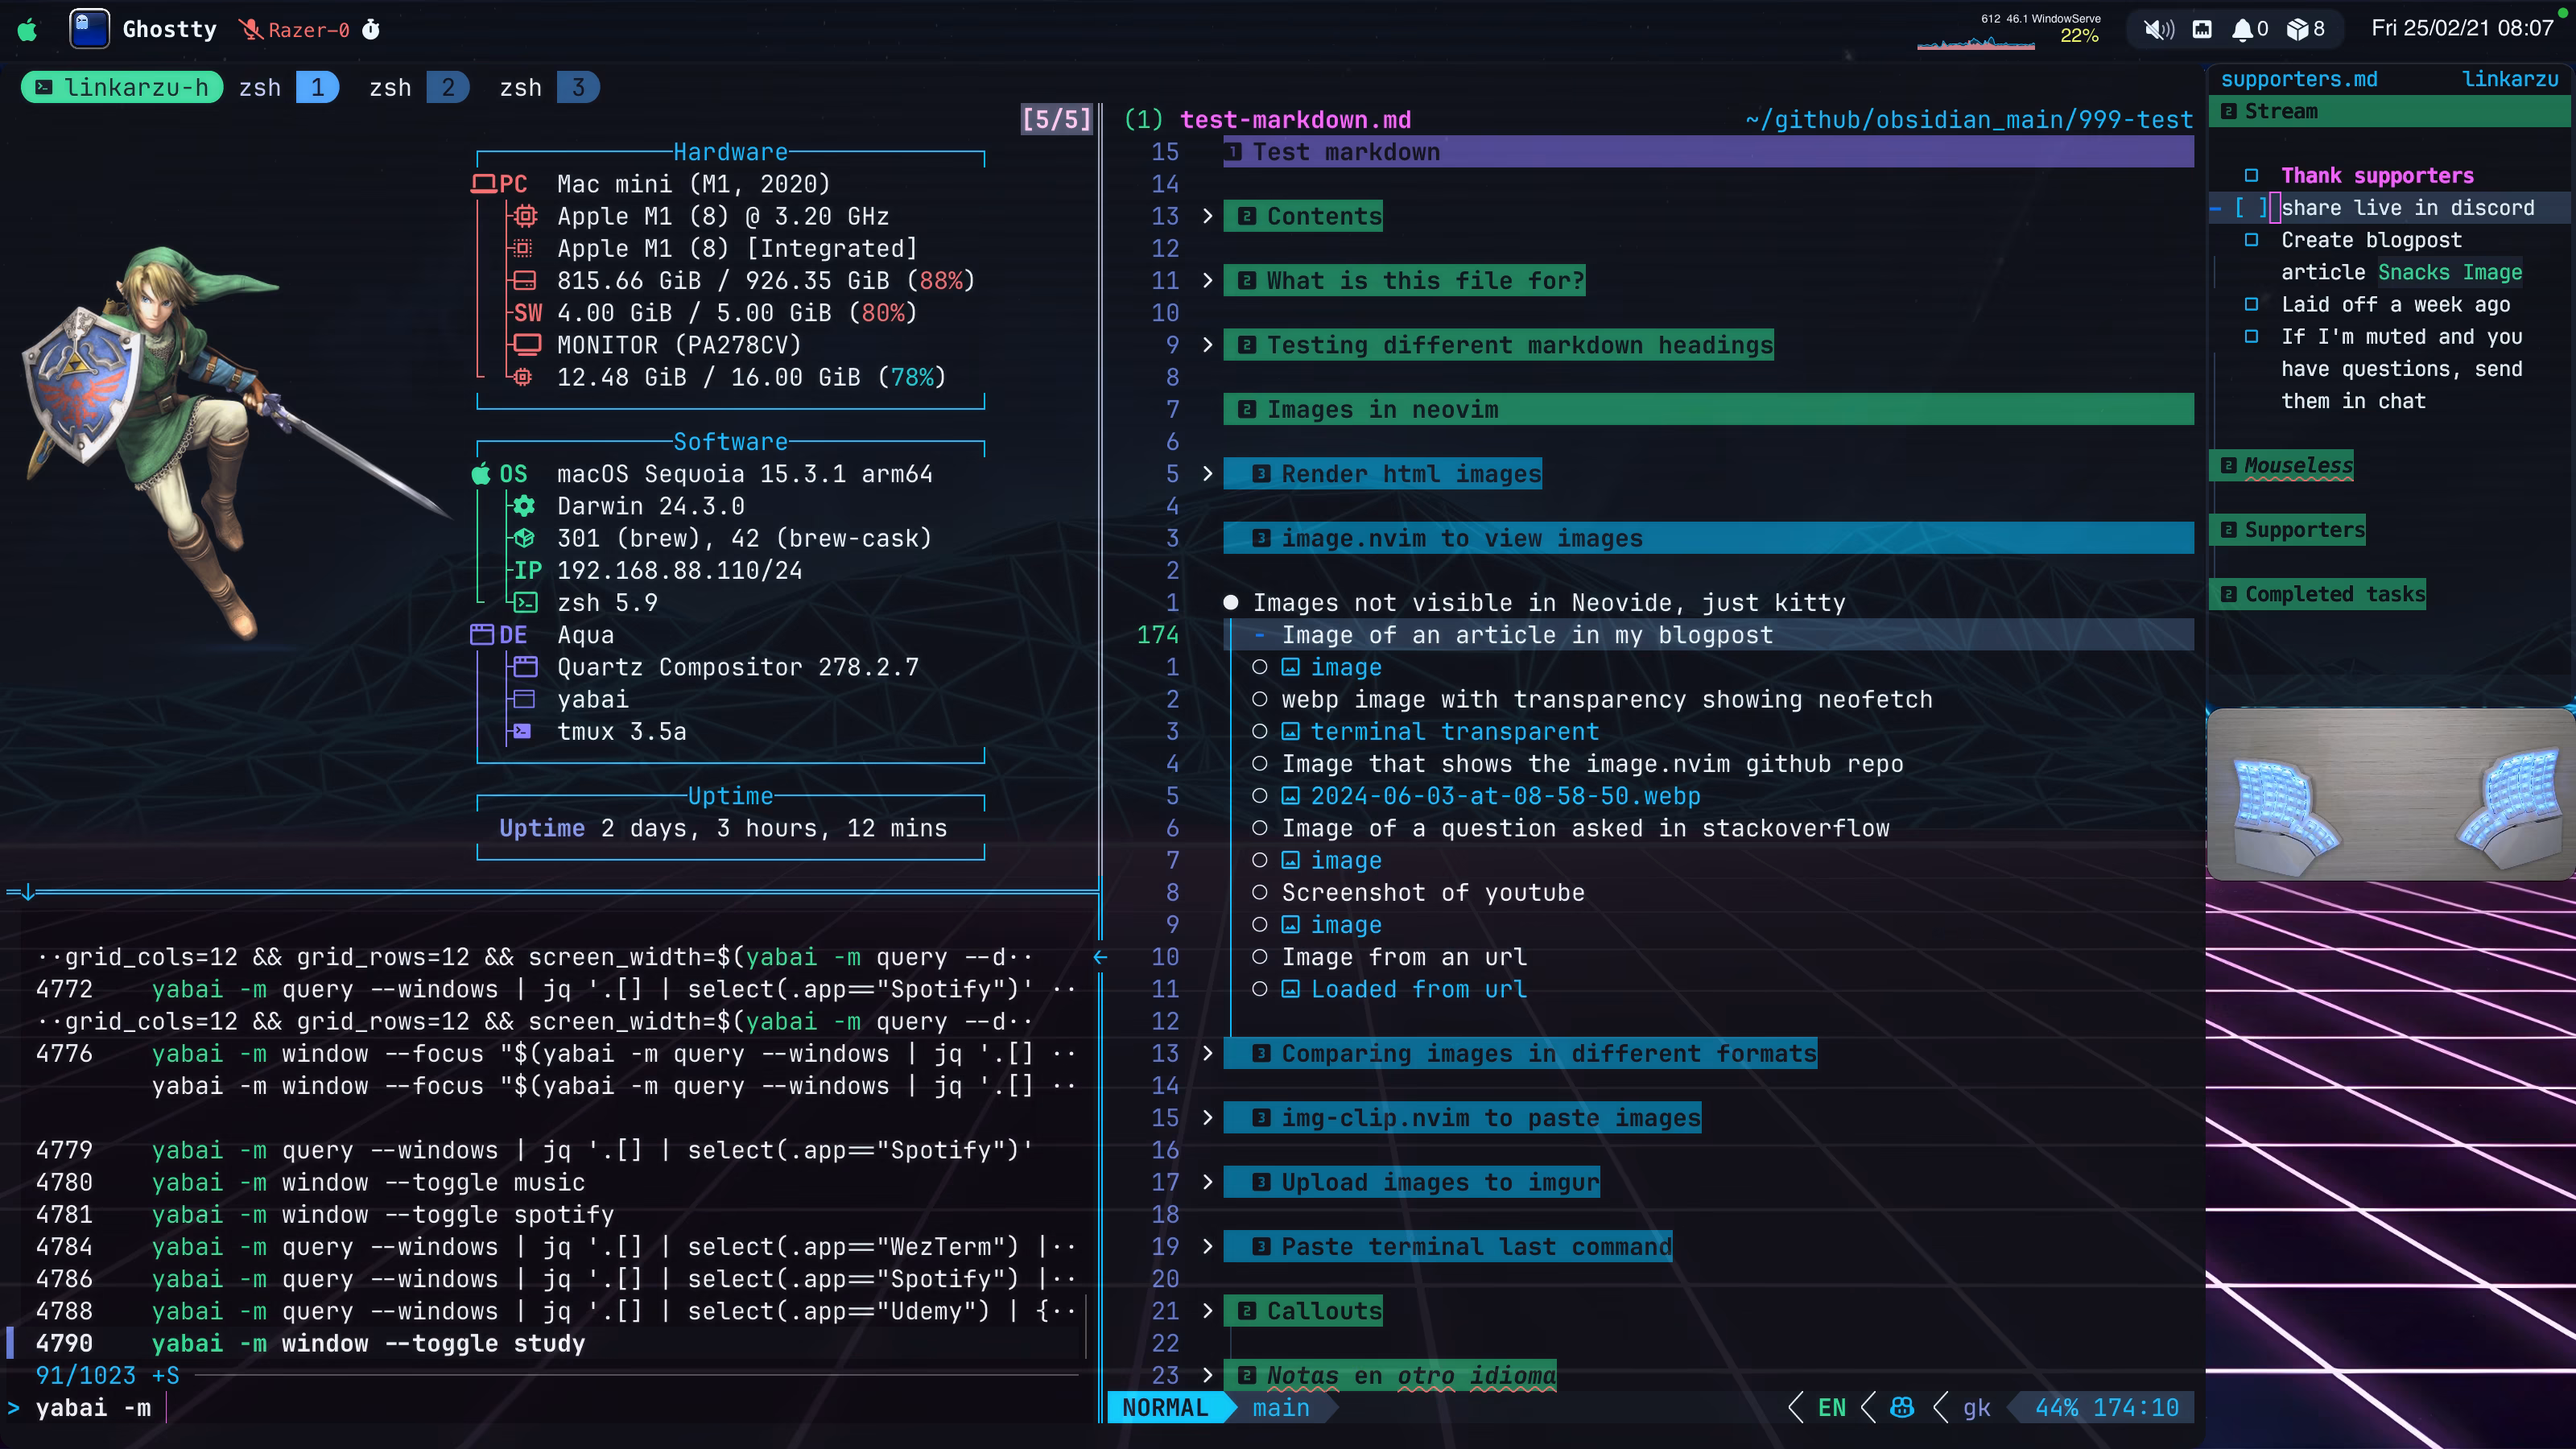Click the image icon beside 'Loaded from url'
2576x1449 pixels.
pos(1291,989)
